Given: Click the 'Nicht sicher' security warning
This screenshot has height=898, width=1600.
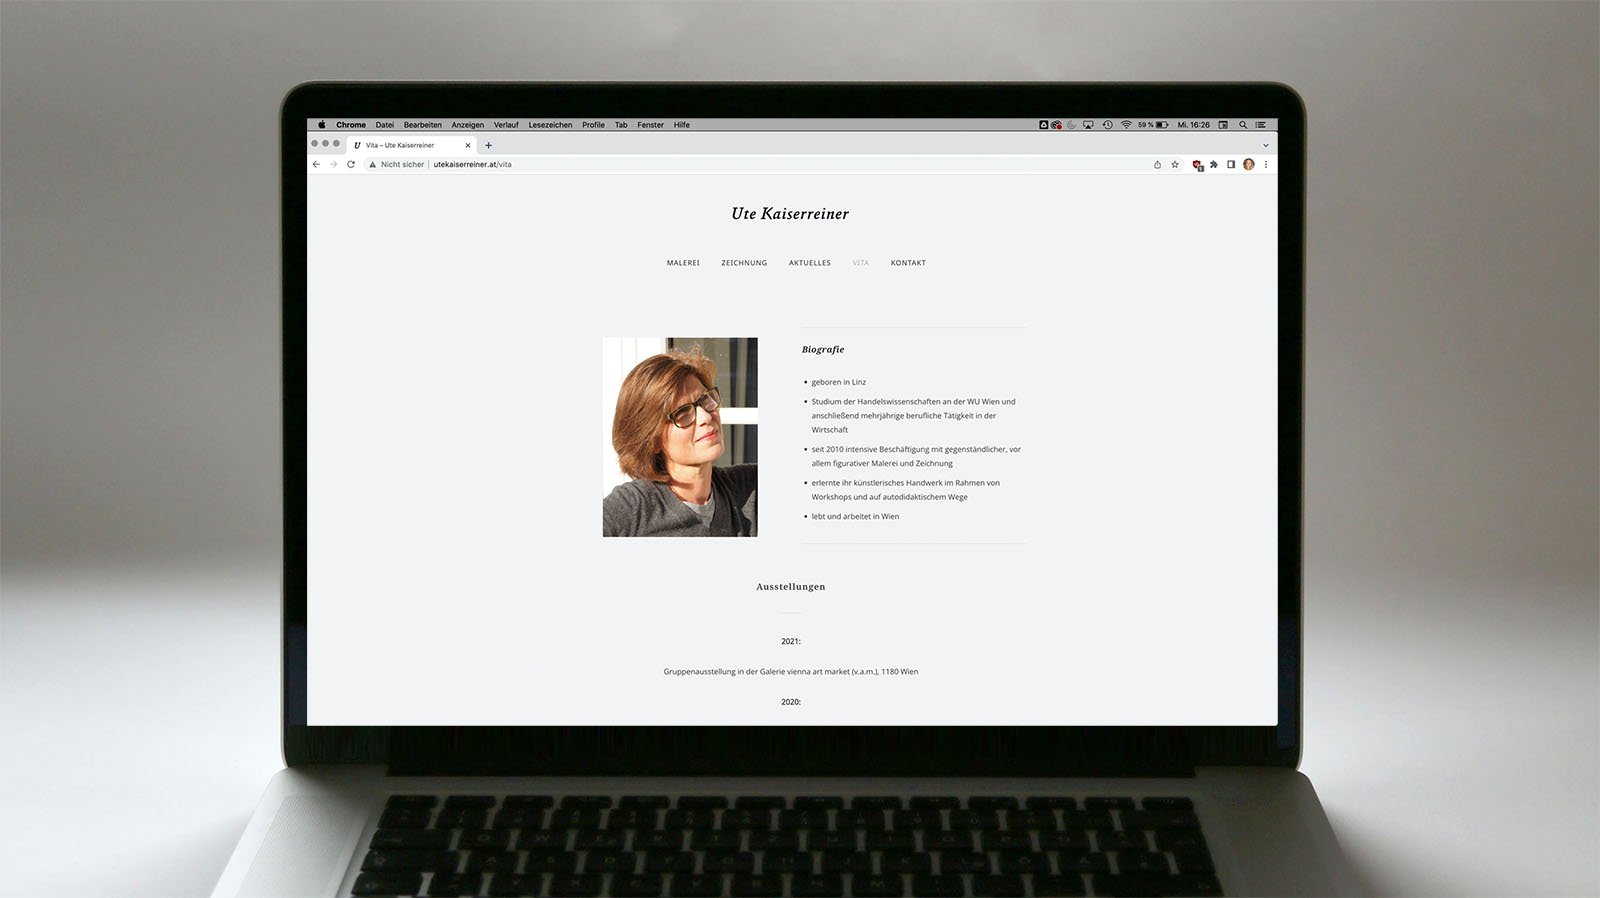Looking at the screenshot, I should pos(396,164).
